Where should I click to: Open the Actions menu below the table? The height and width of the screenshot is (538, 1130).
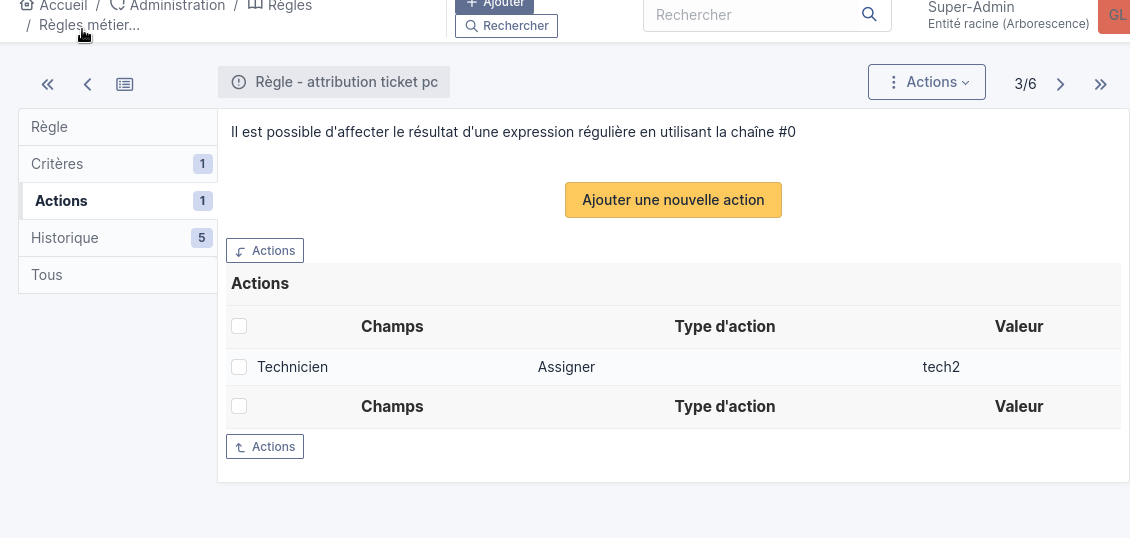pos(265,447)
